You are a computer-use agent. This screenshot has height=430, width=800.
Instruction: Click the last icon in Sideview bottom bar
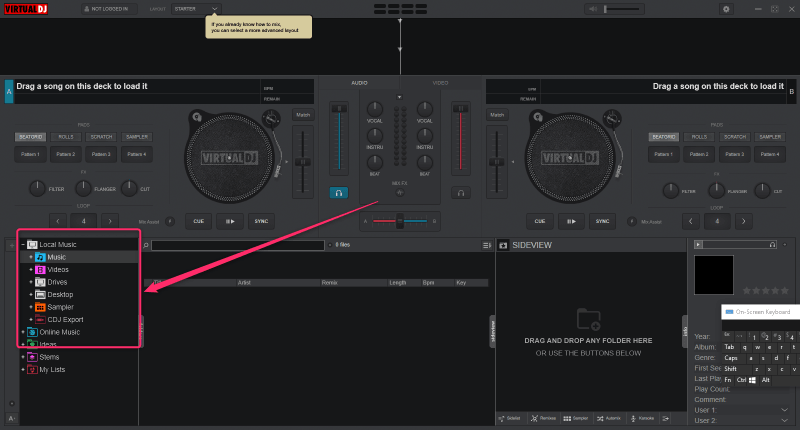click(x=666, y=418)
